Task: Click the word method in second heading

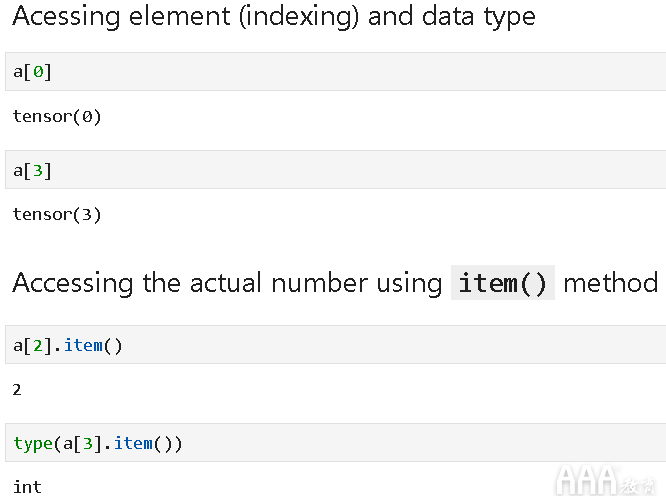Action: [x=611, y=283]
